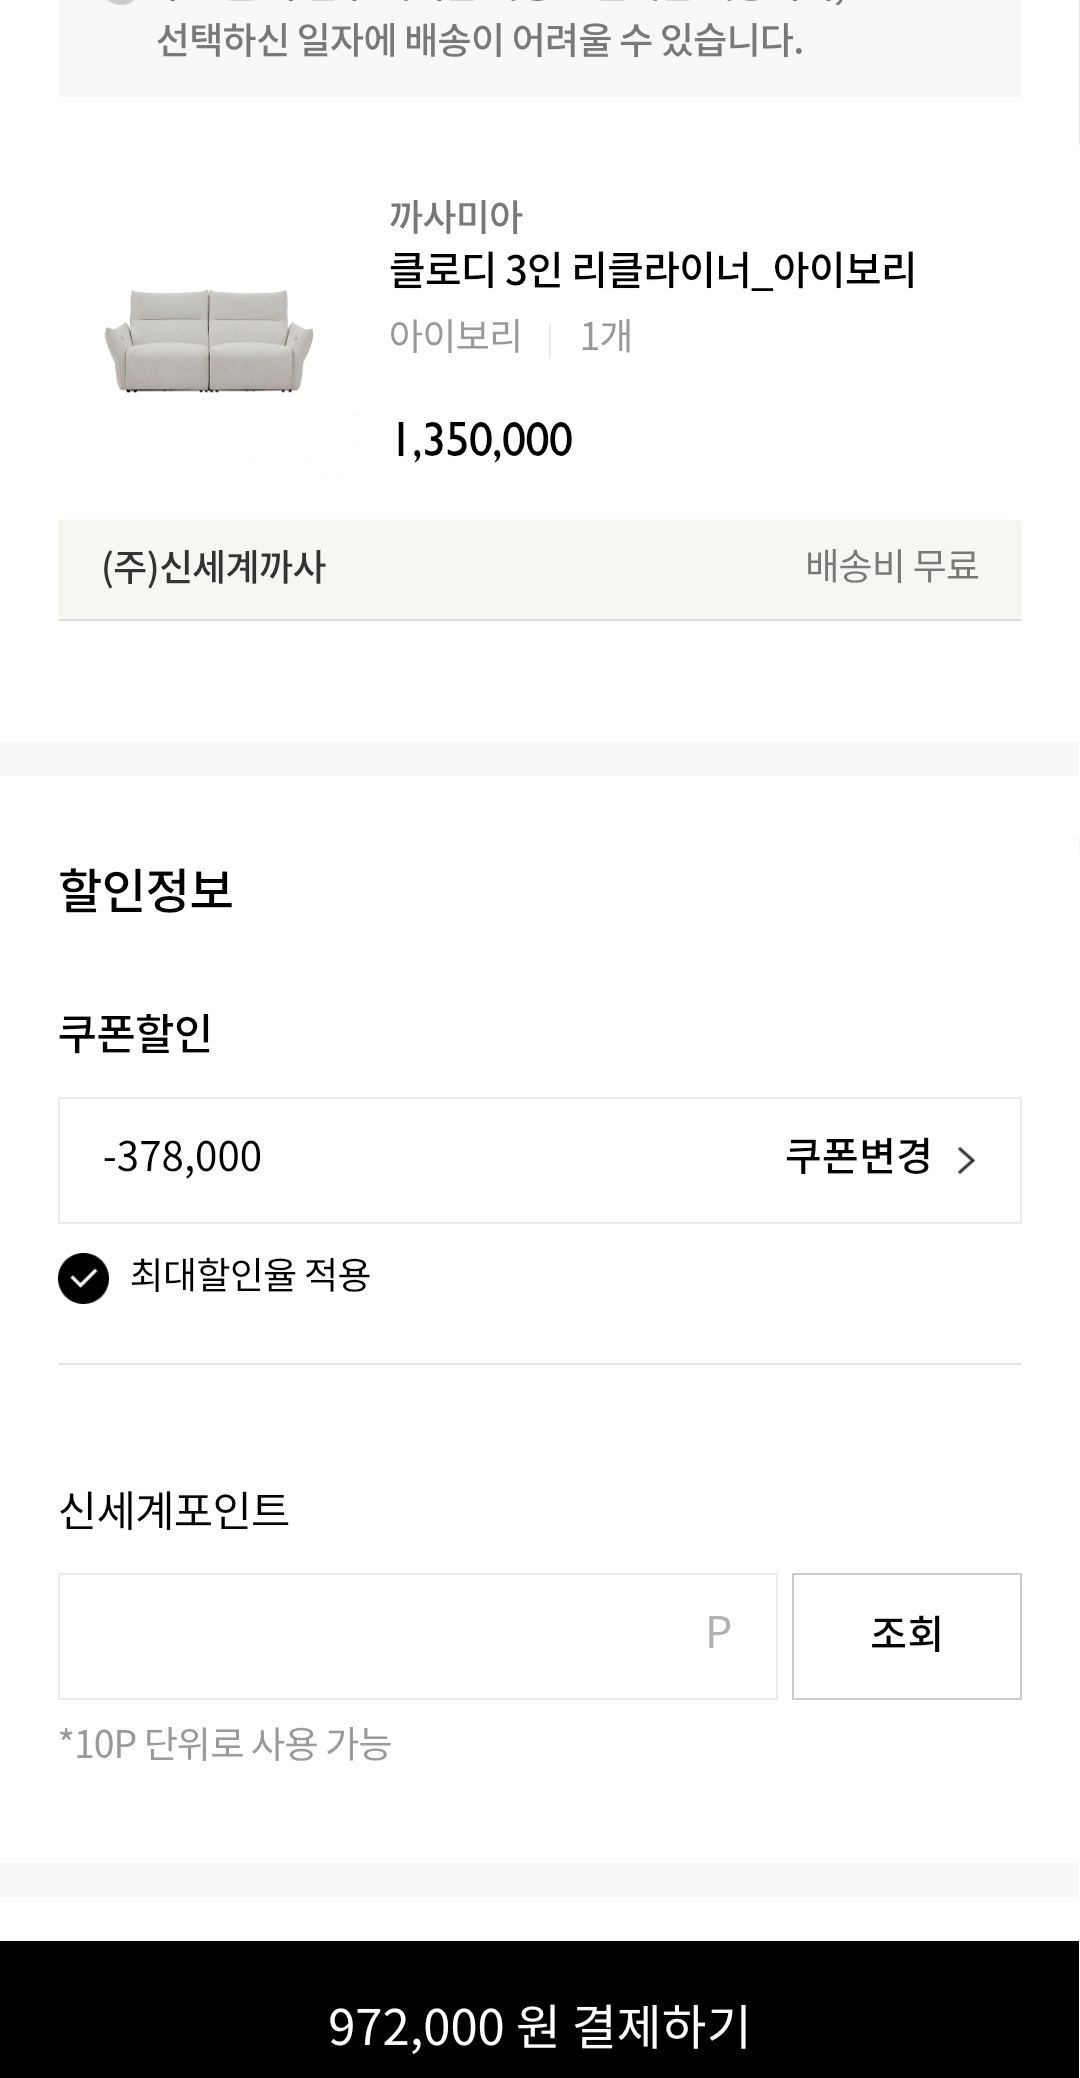Tap the ivory recliner sofa thumbnail
Screen dimensions: 1080x2078
[x=209, y=340]
